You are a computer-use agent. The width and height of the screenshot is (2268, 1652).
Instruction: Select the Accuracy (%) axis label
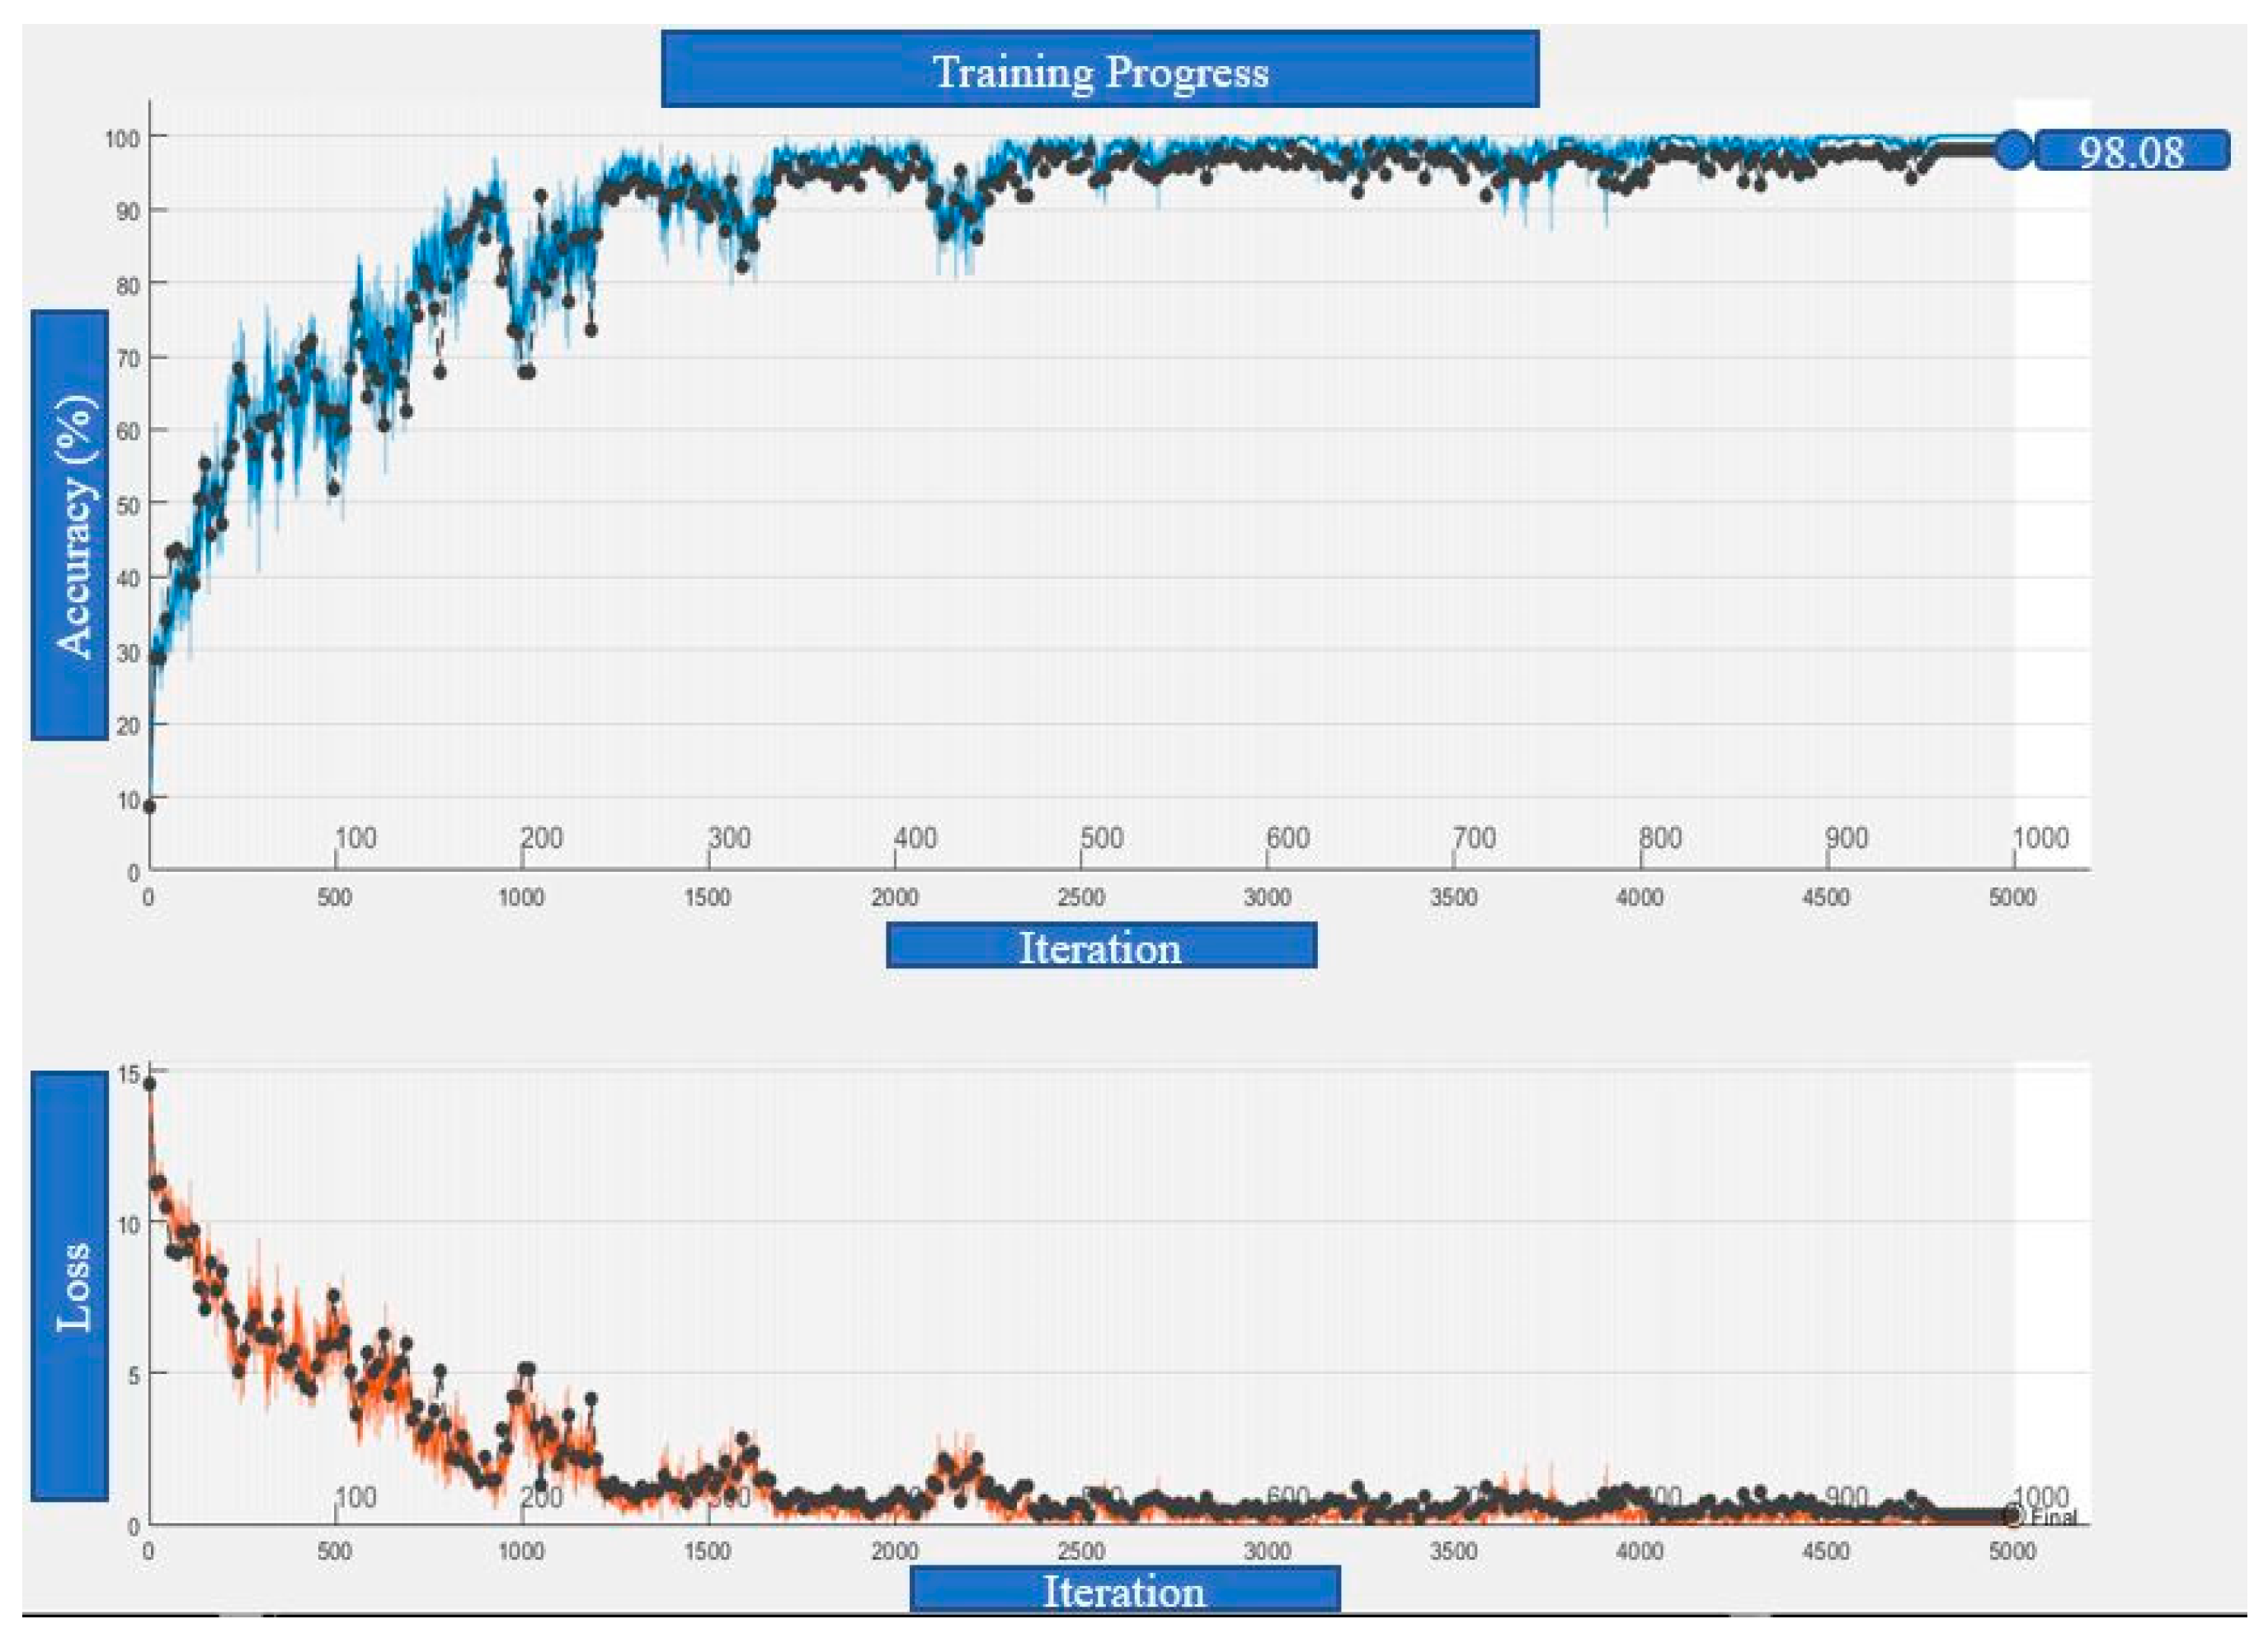click(x=70, y=525)
